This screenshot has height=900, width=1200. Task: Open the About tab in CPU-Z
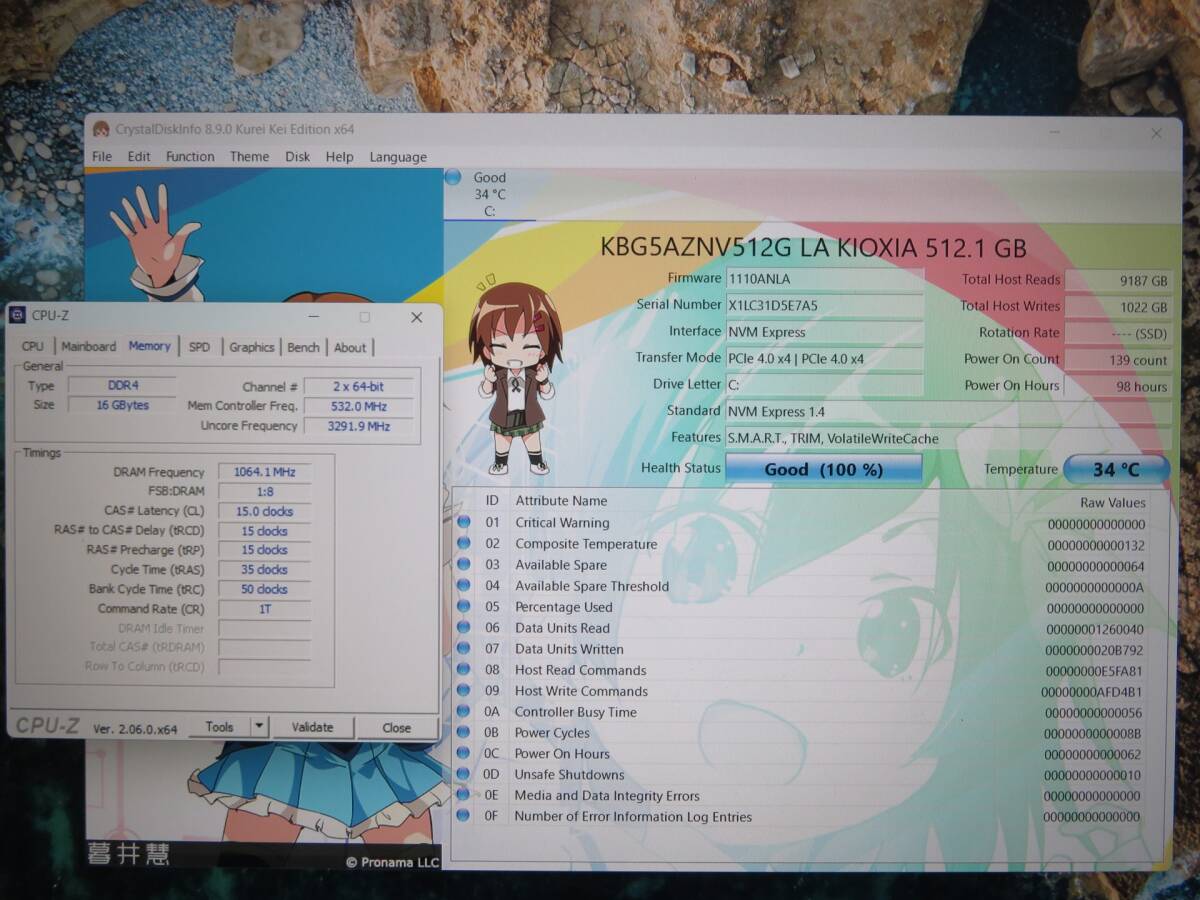350,347
